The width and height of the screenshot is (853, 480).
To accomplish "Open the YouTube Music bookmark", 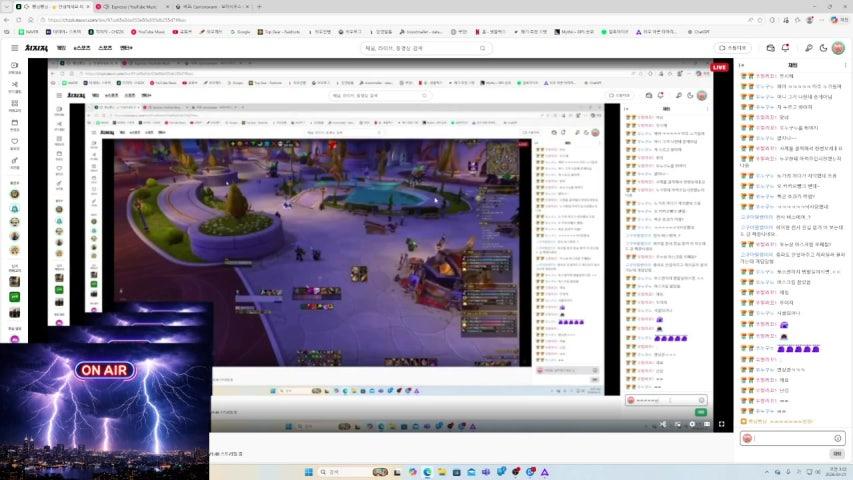I will pyautogui.click(x=148, y=32).
